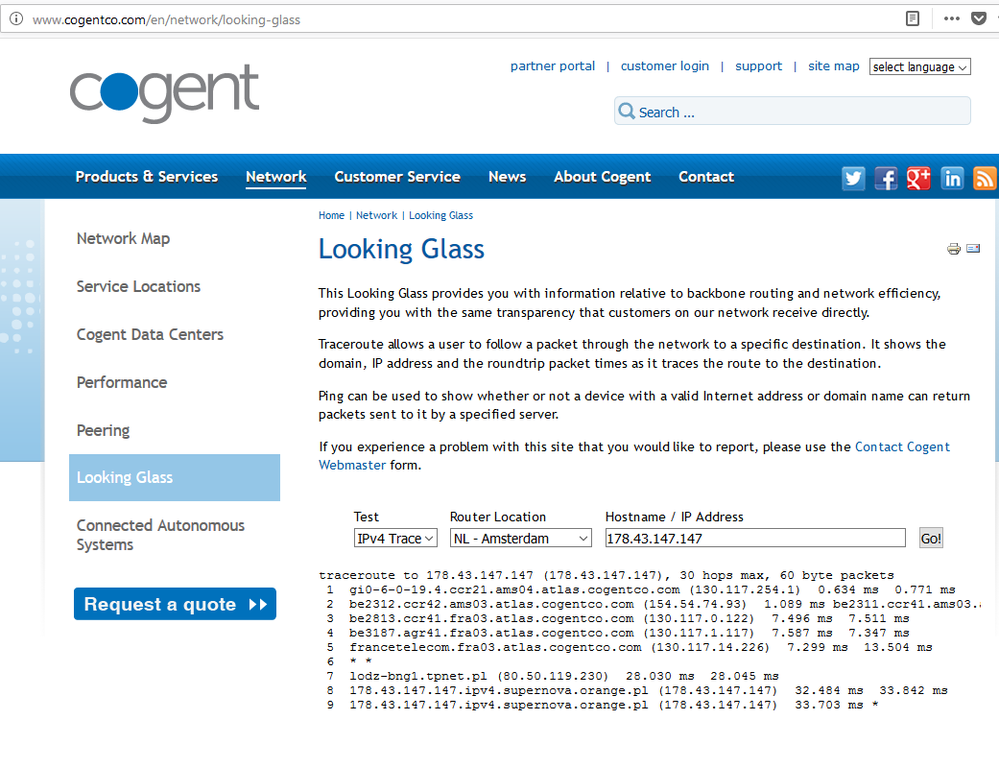Image resolution: width=999 pixels, height=773 pixels.
Task: Go to Service Locations page
Action: click(138, 287)
